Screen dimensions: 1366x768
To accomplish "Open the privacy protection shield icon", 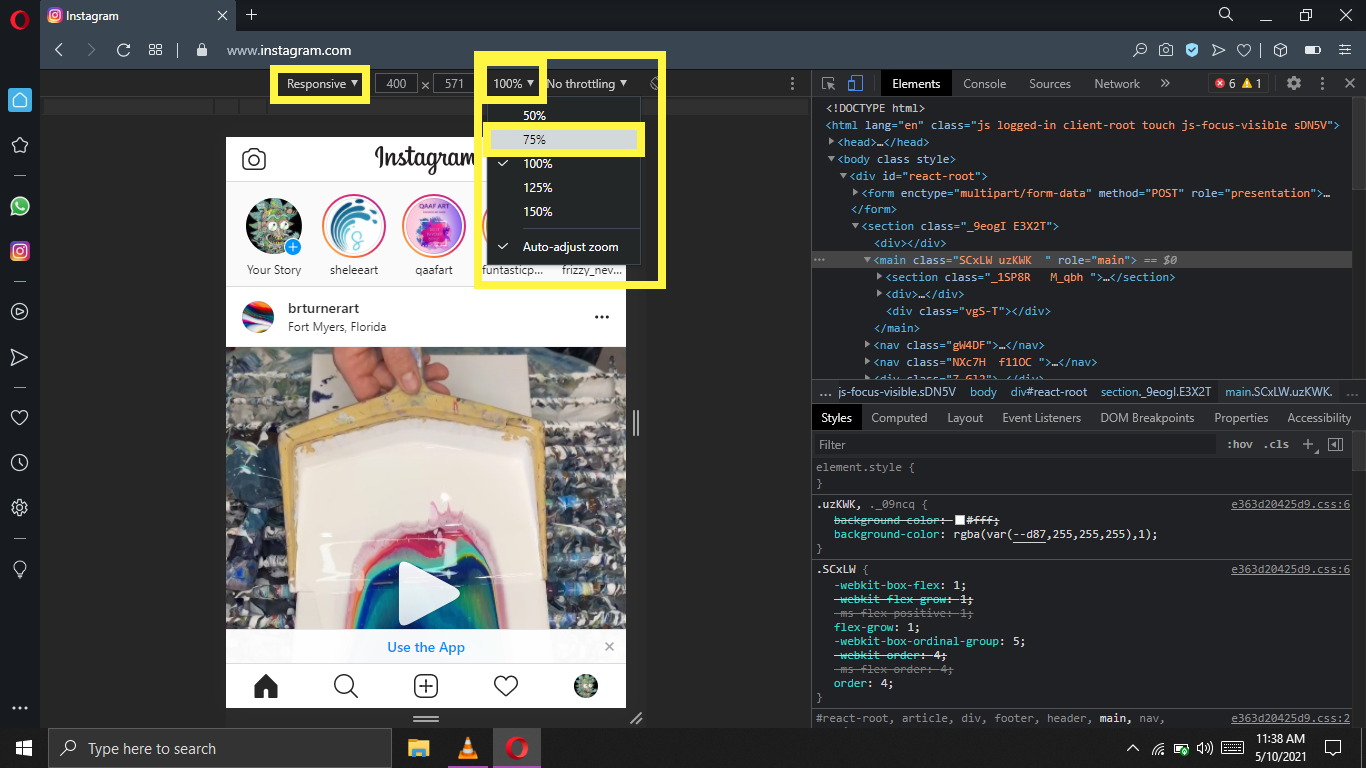I will [1191, 50].
